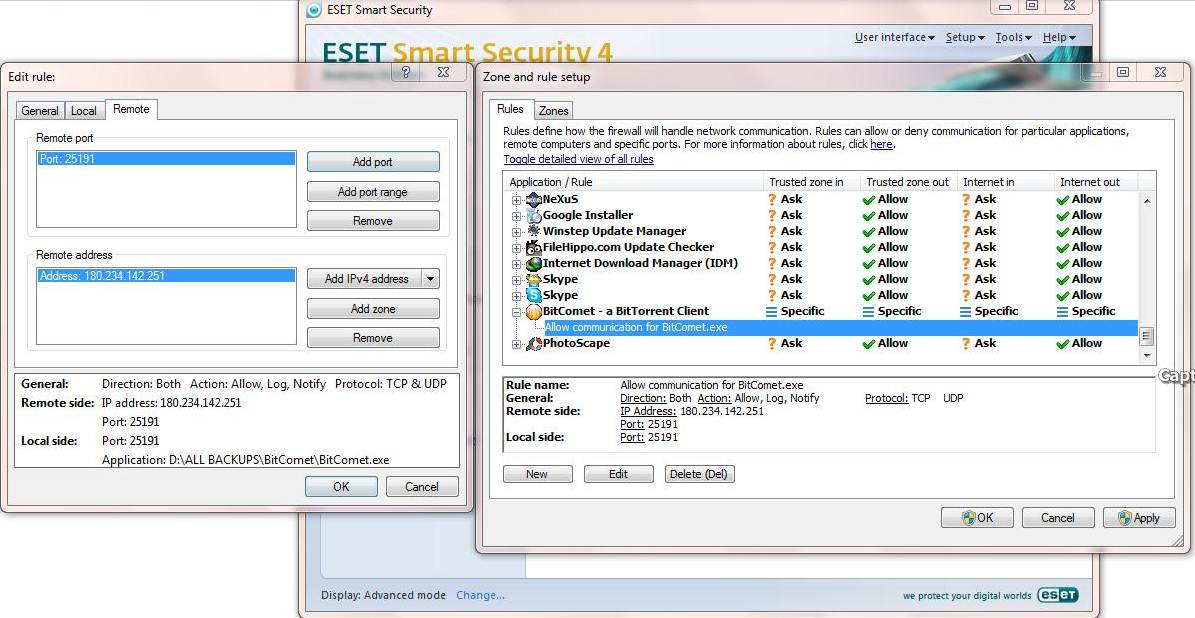
Task: Click the ESET Smart Security title bar icon
Action: [x=313, y=10]
